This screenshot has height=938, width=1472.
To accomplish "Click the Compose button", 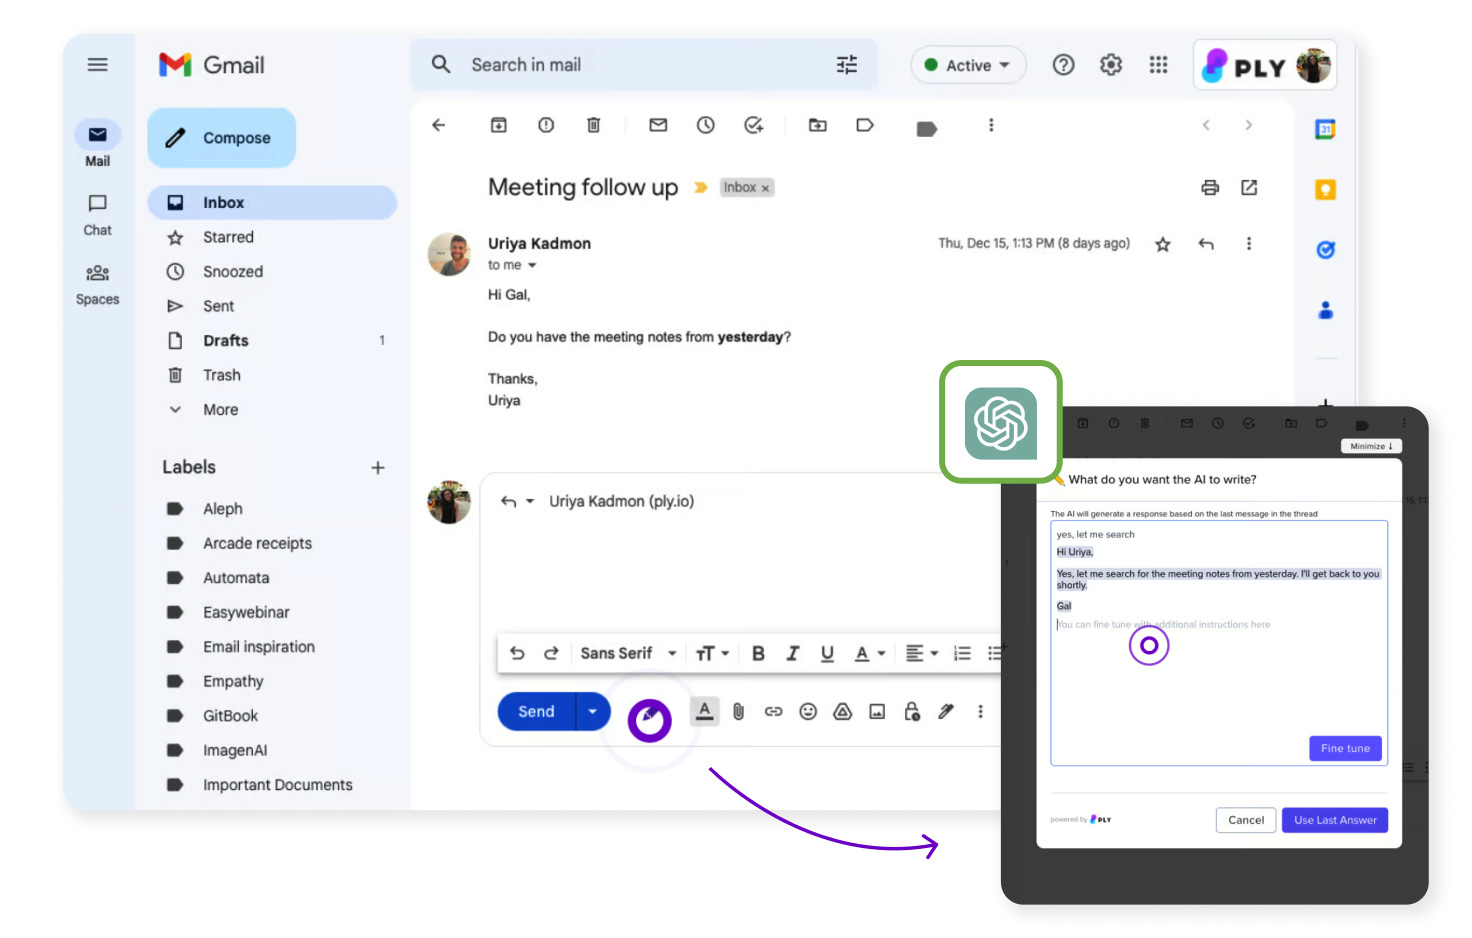I will point(221,138).
